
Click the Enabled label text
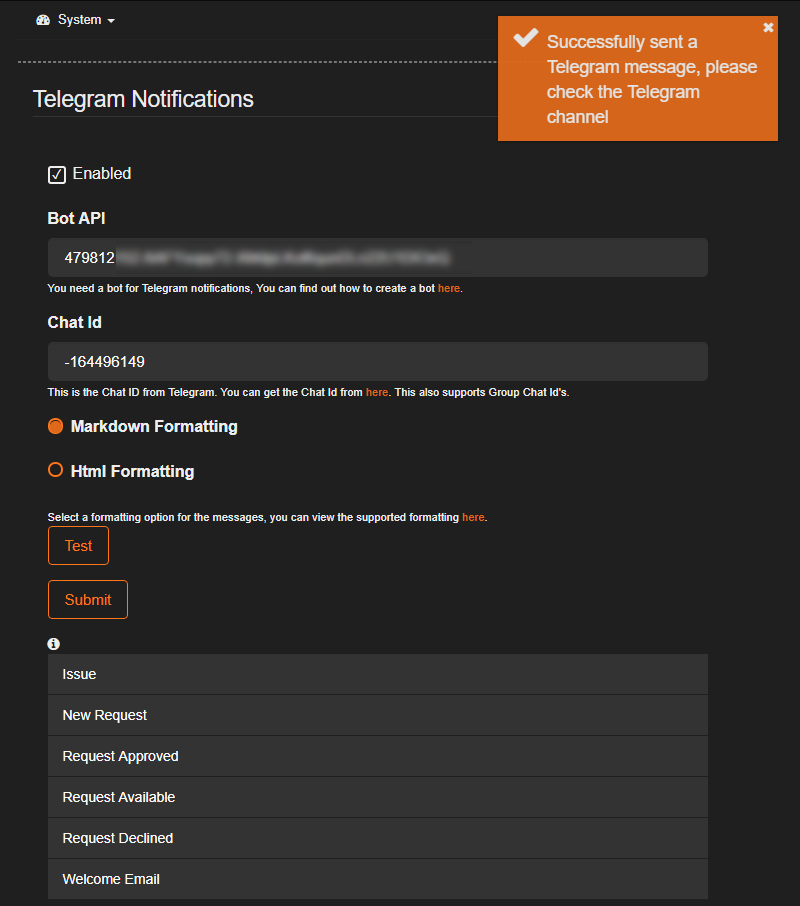pos(102,173)
